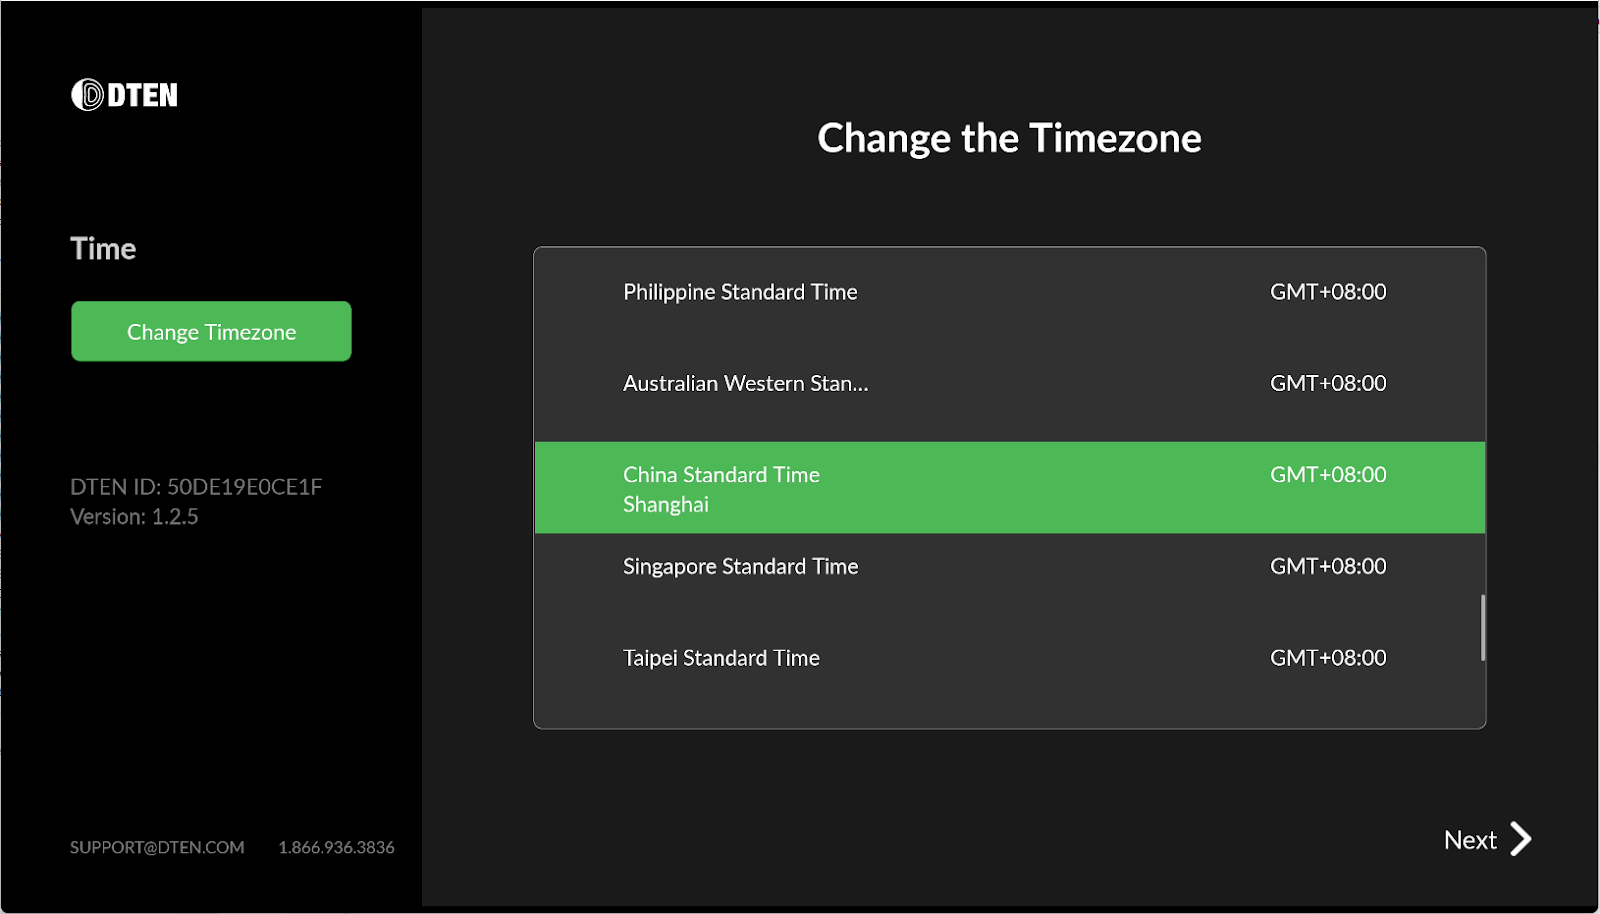
Task: Click GMT+08:00 offset in Philippine row
Action: click(x=1328, y=292)
